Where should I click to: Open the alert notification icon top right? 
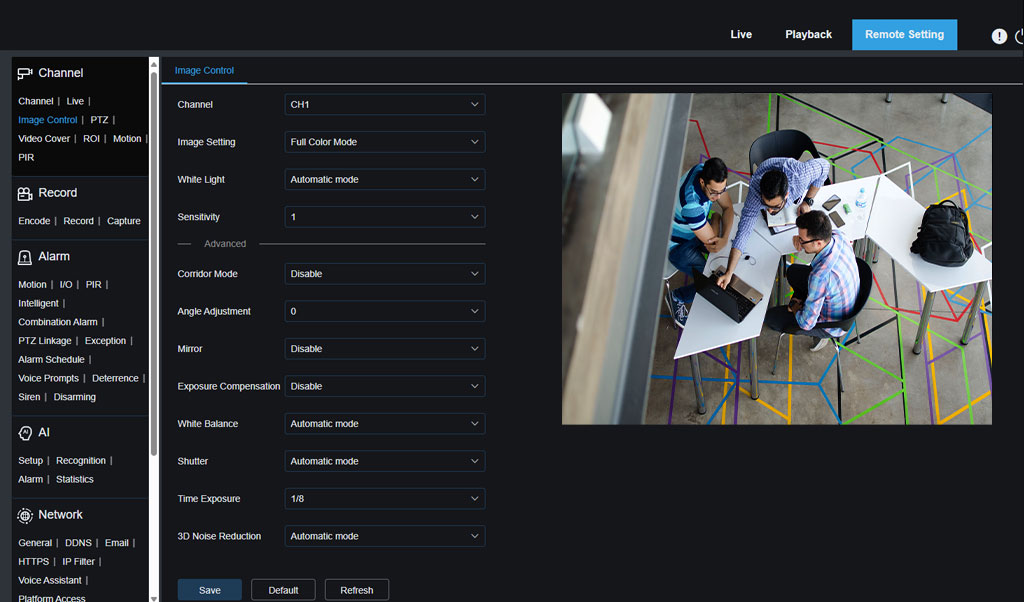(998, 35)
